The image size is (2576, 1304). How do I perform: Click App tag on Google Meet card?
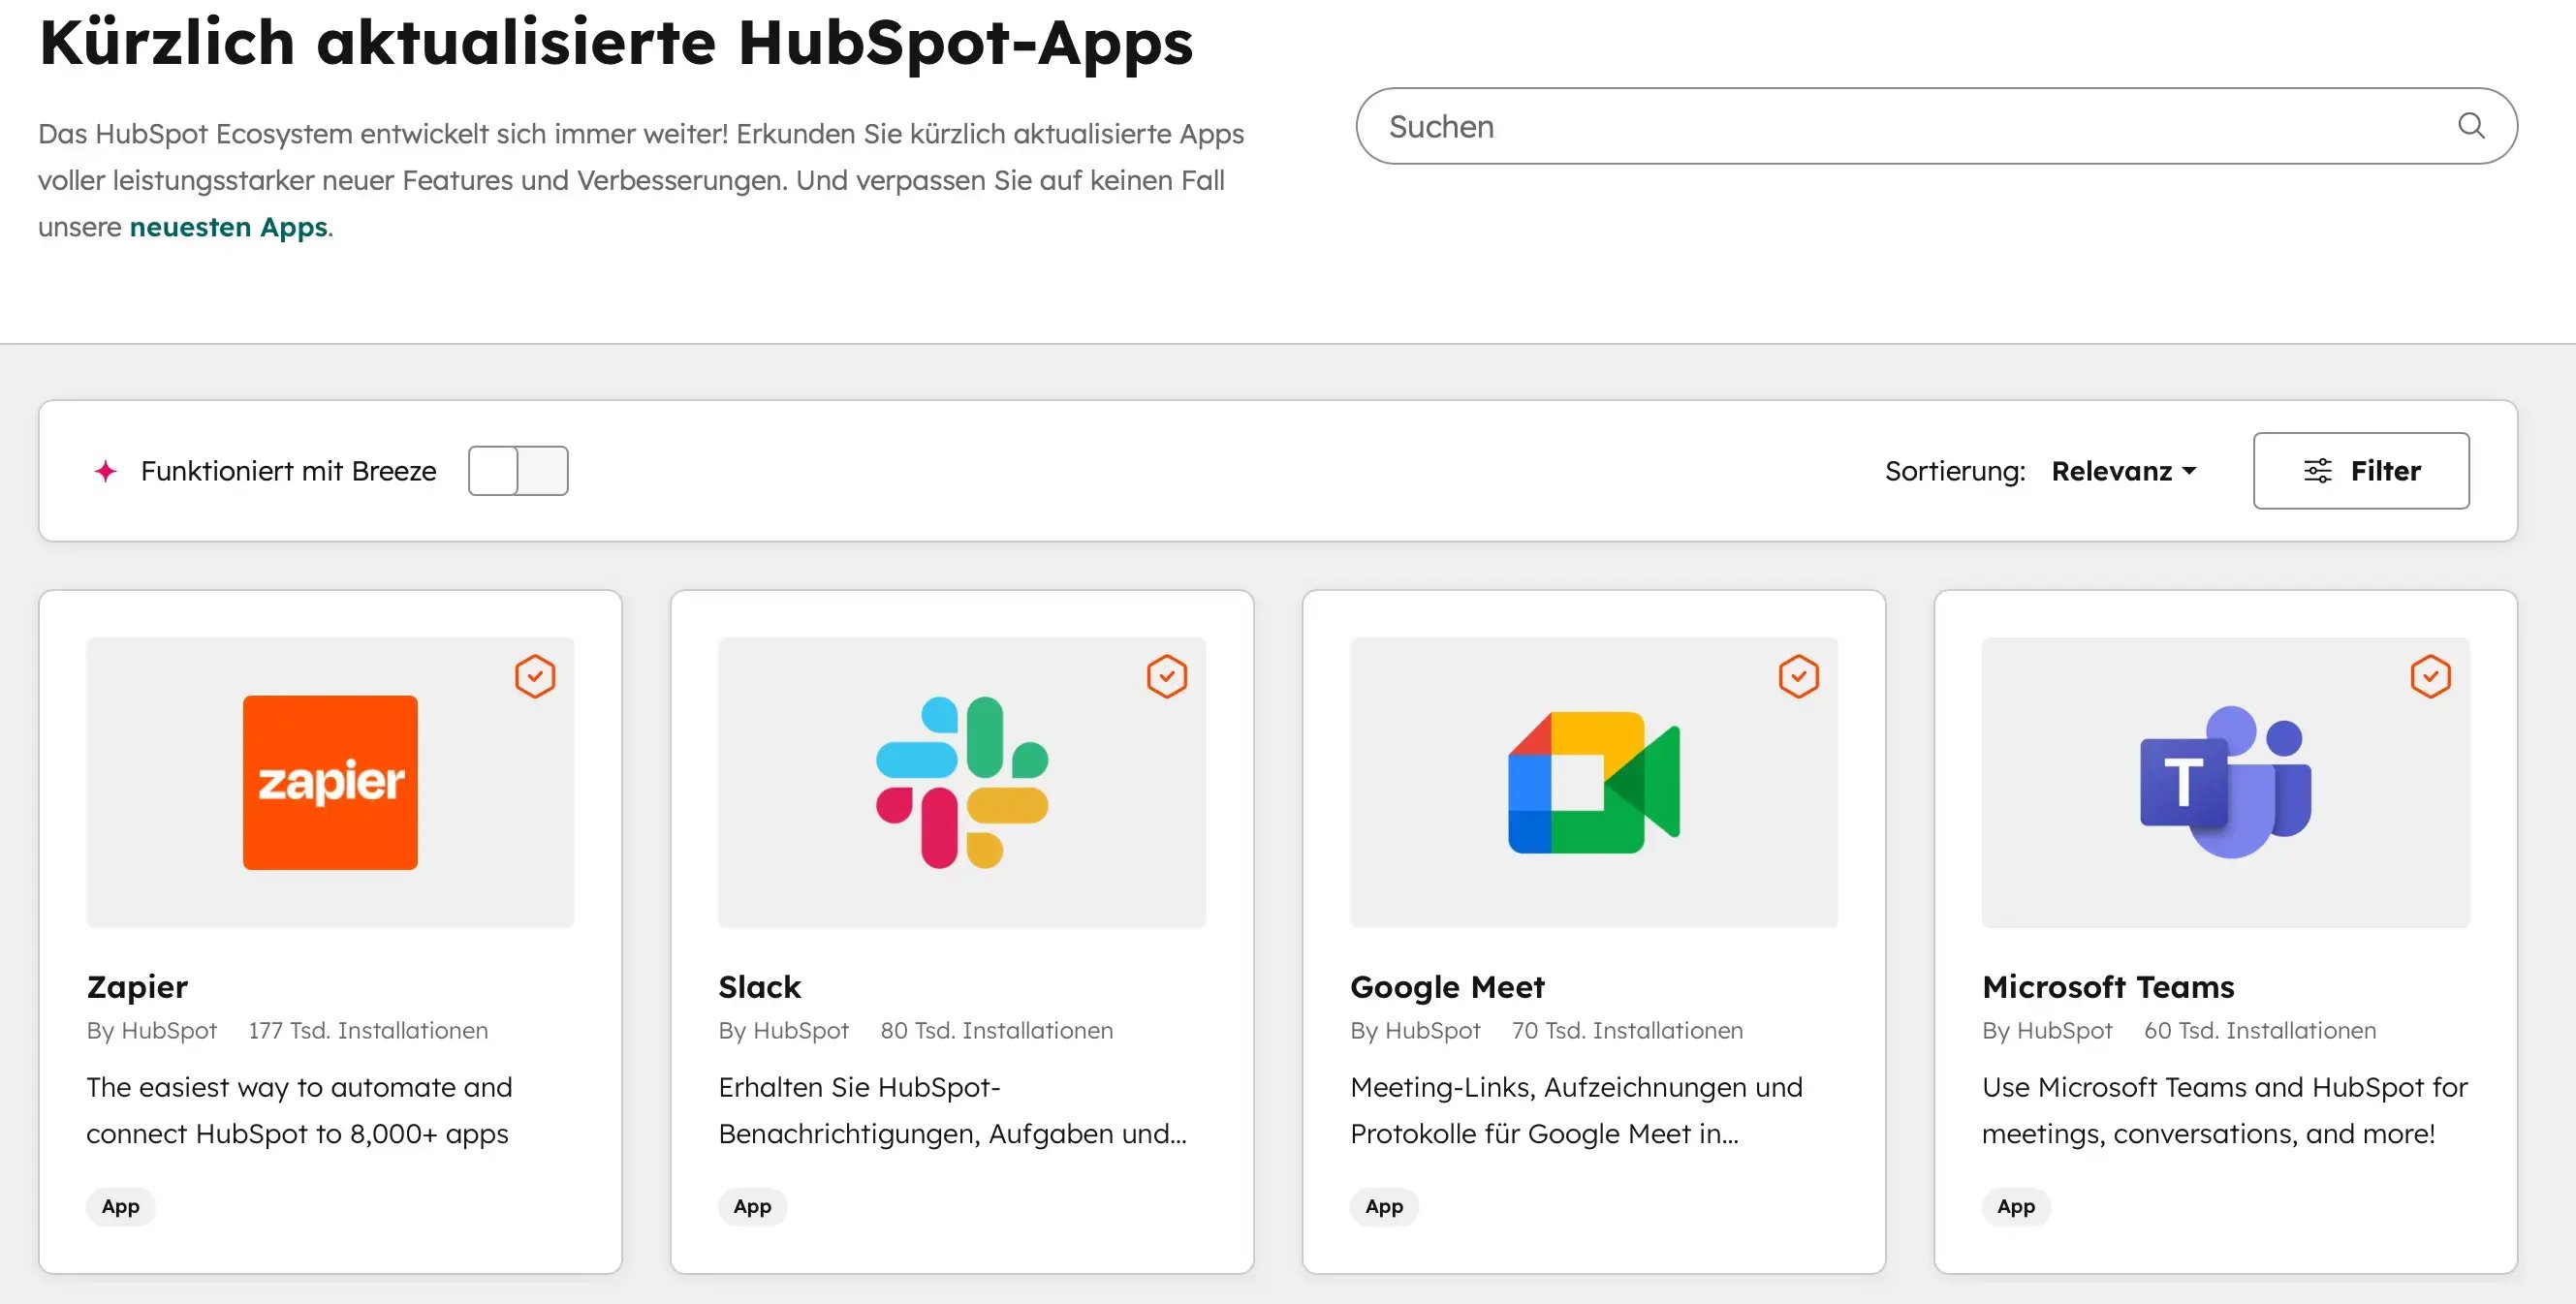(1385, 1206)
